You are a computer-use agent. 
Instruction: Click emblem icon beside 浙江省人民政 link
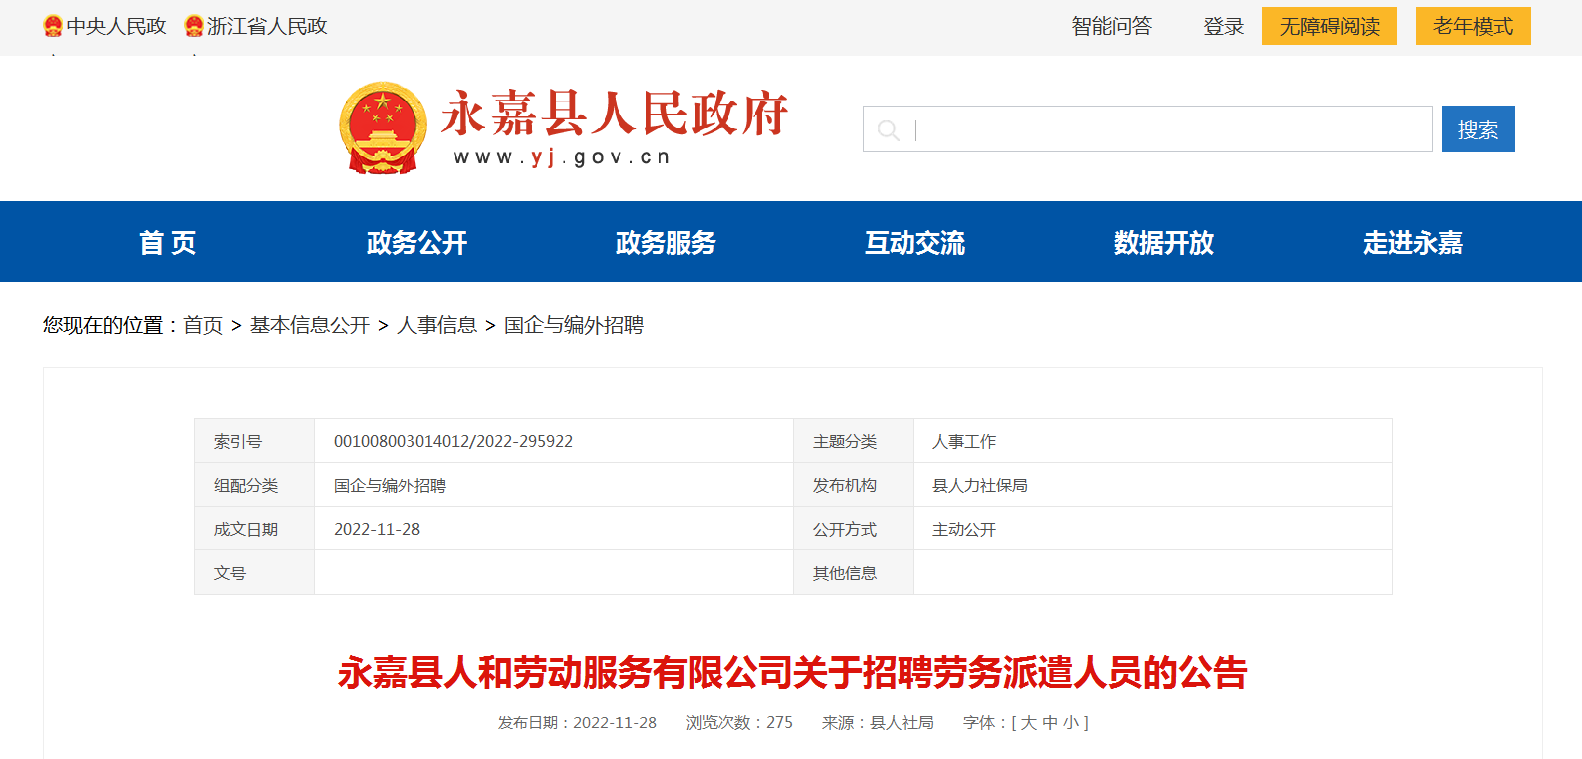point(194,26)
